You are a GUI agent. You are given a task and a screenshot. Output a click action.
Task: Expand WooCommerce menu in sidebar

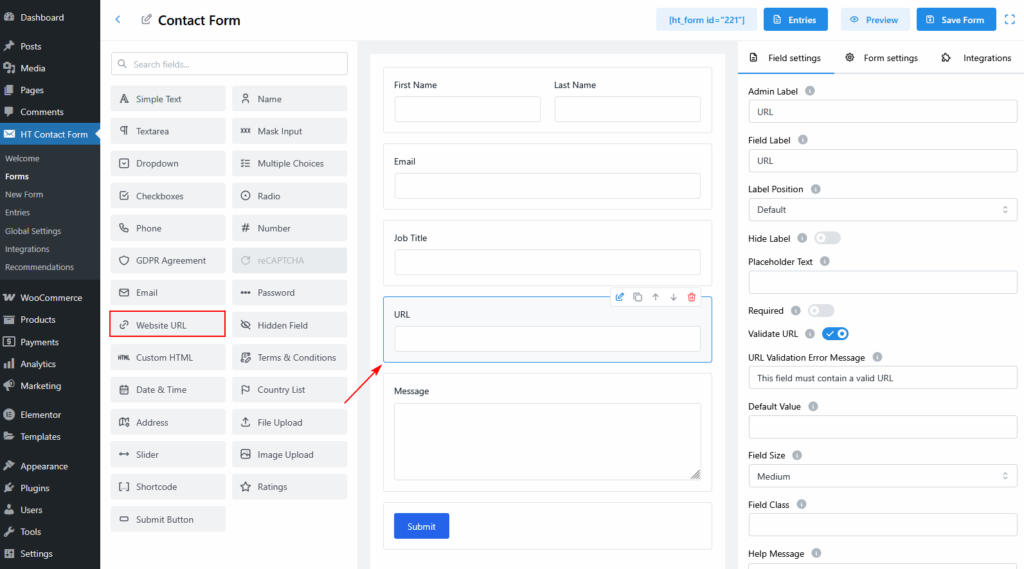50,298
